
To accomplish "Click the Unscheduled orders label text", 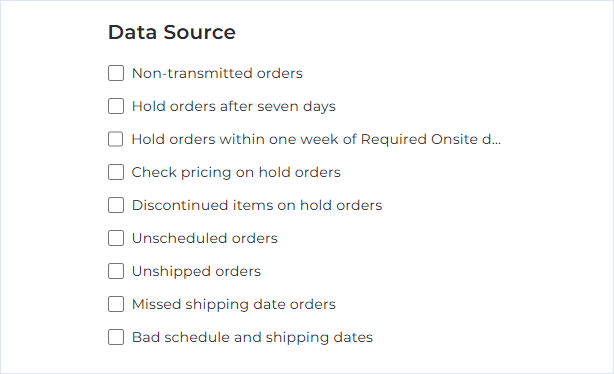I will click(x=205, y=238).
